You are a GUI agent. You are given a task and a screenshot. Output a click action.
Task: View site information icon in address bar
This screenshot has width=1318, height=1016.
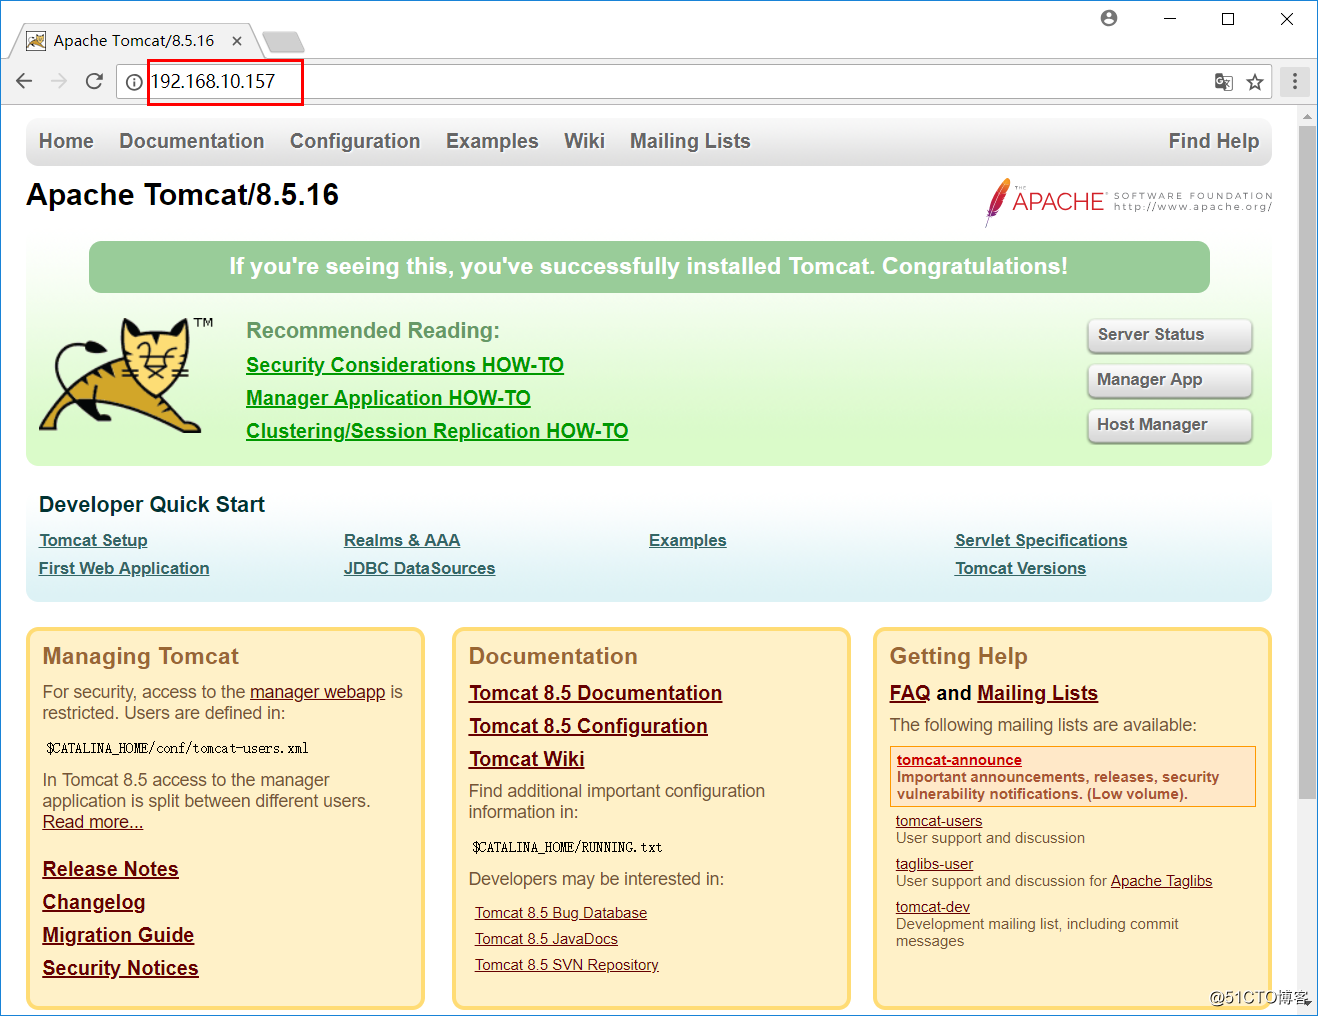(134, 82)
